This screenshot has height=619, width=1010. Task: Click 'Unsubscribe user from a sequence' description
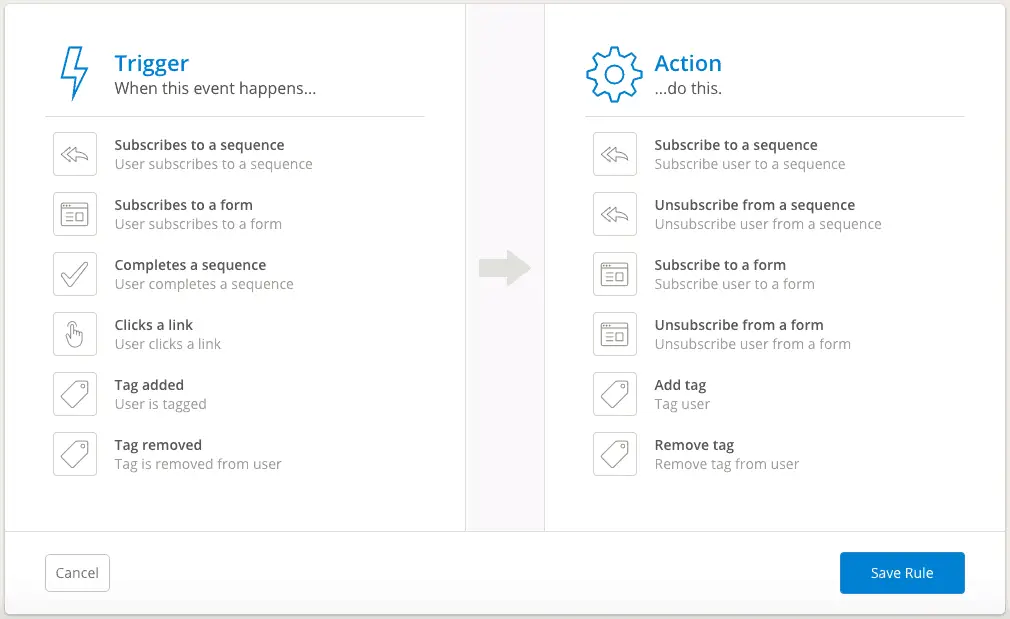point(768,224)
